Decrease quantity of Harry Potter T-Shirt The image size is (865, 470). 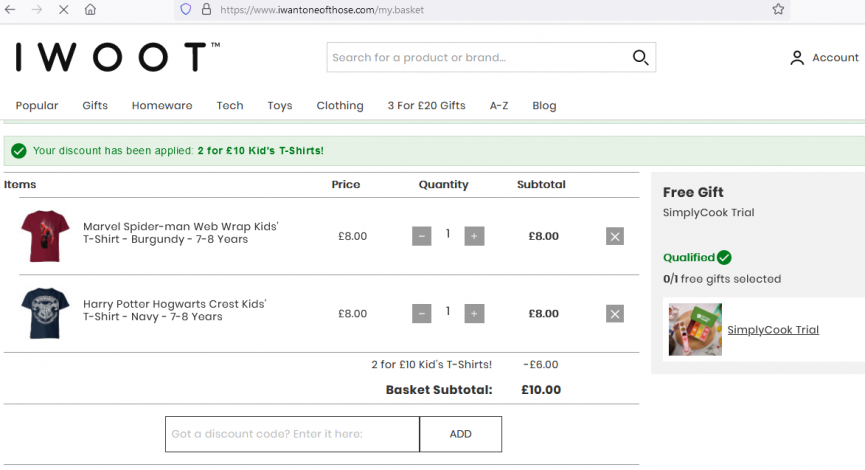(421, 313)
